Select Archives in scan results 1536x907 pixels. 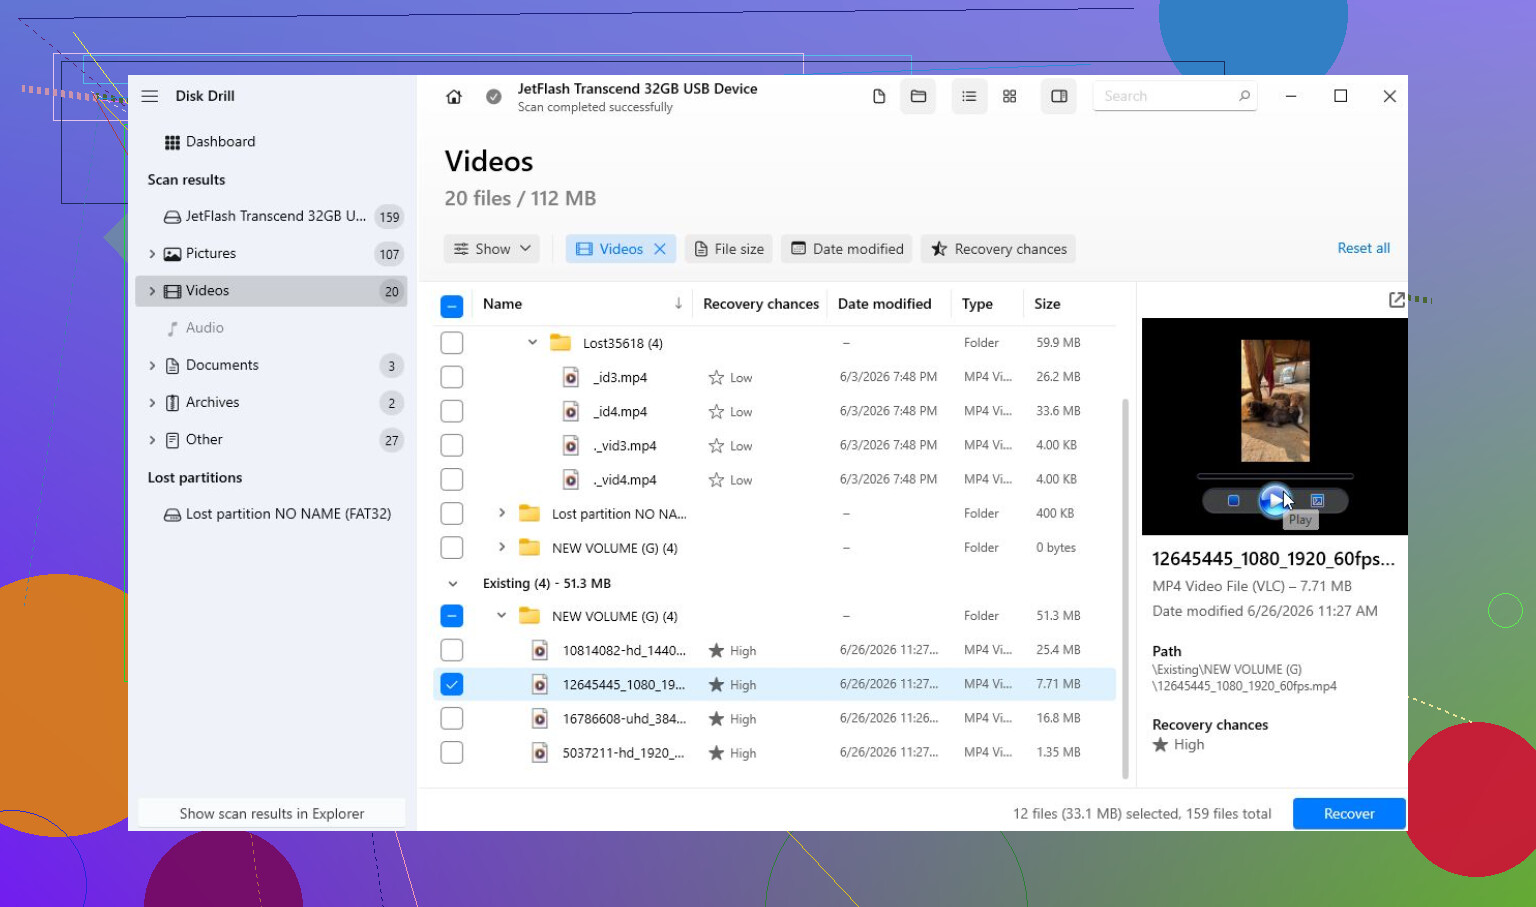(x=272, y=403)
